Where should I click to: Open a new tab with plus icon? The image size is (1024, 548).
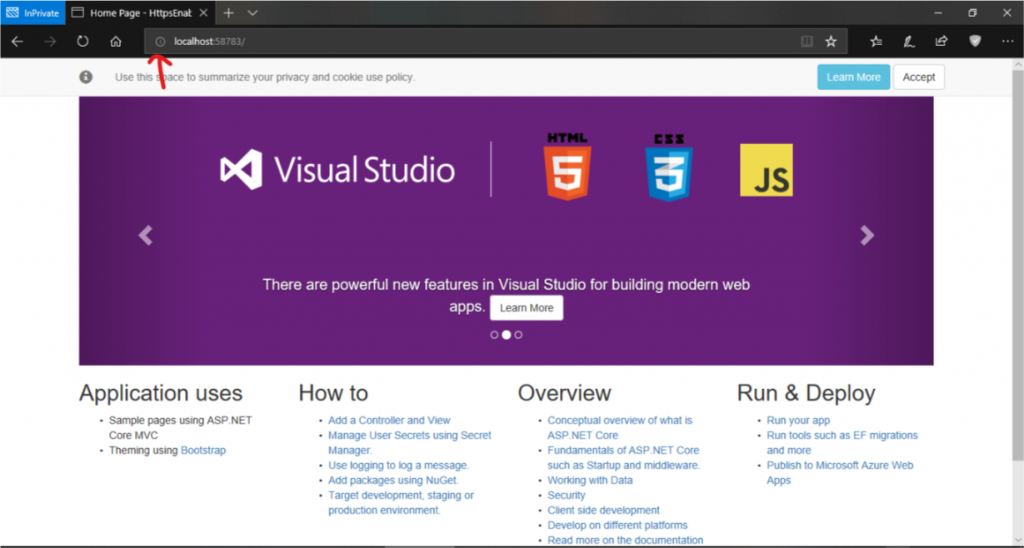(229, 12)
